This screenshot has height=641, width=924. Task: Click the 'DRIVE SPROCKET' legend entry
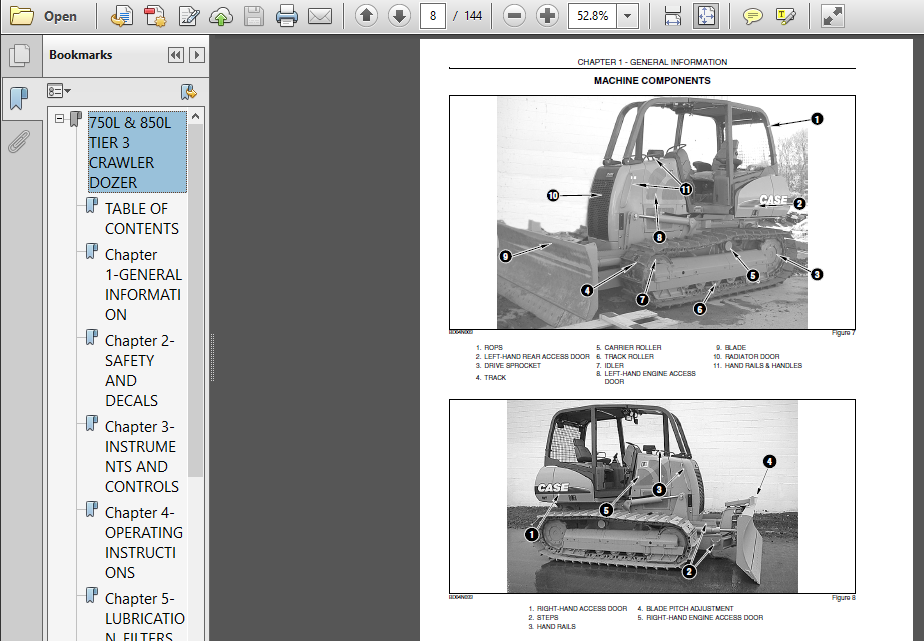pos(508,365)
